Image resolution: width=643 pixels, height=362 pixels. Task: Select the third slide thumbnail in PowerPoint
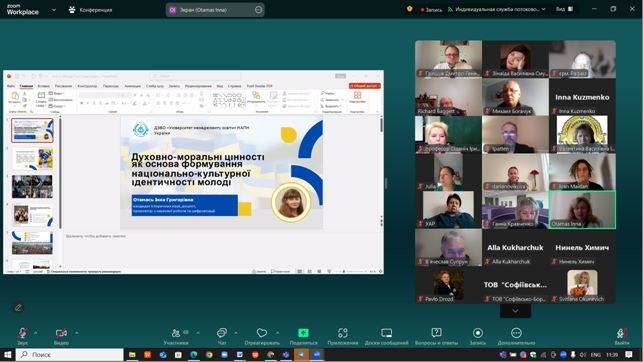pyautogui.click(x=32, y=187)
